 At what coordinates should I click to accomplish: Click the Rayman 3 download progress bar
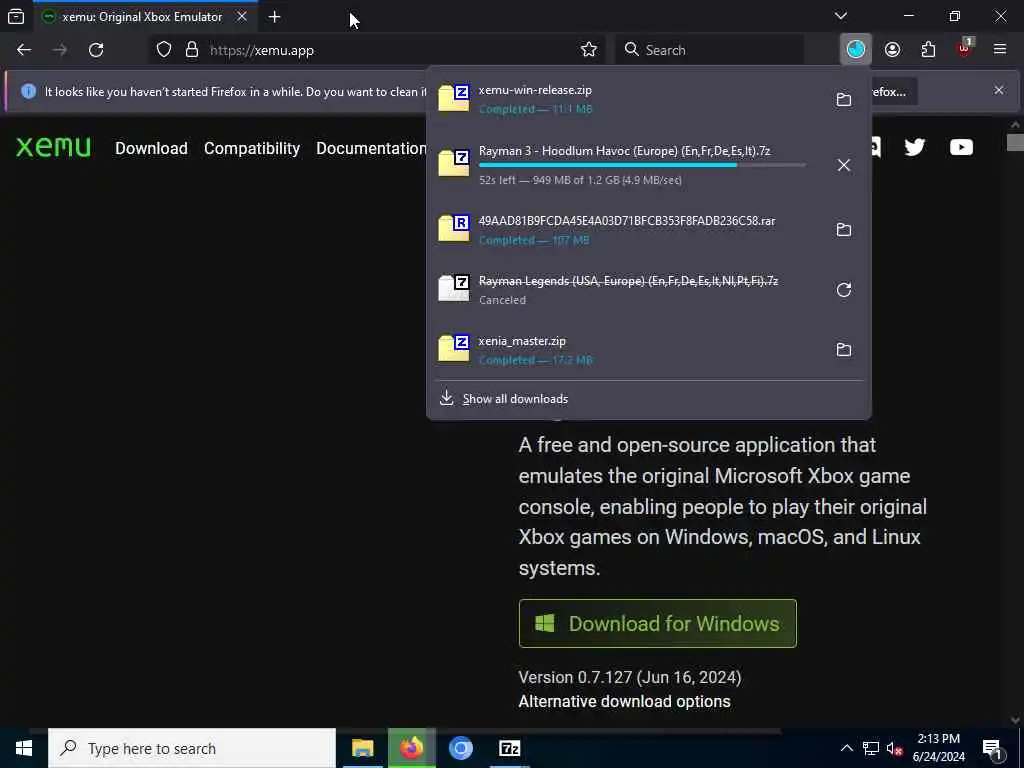642,165
